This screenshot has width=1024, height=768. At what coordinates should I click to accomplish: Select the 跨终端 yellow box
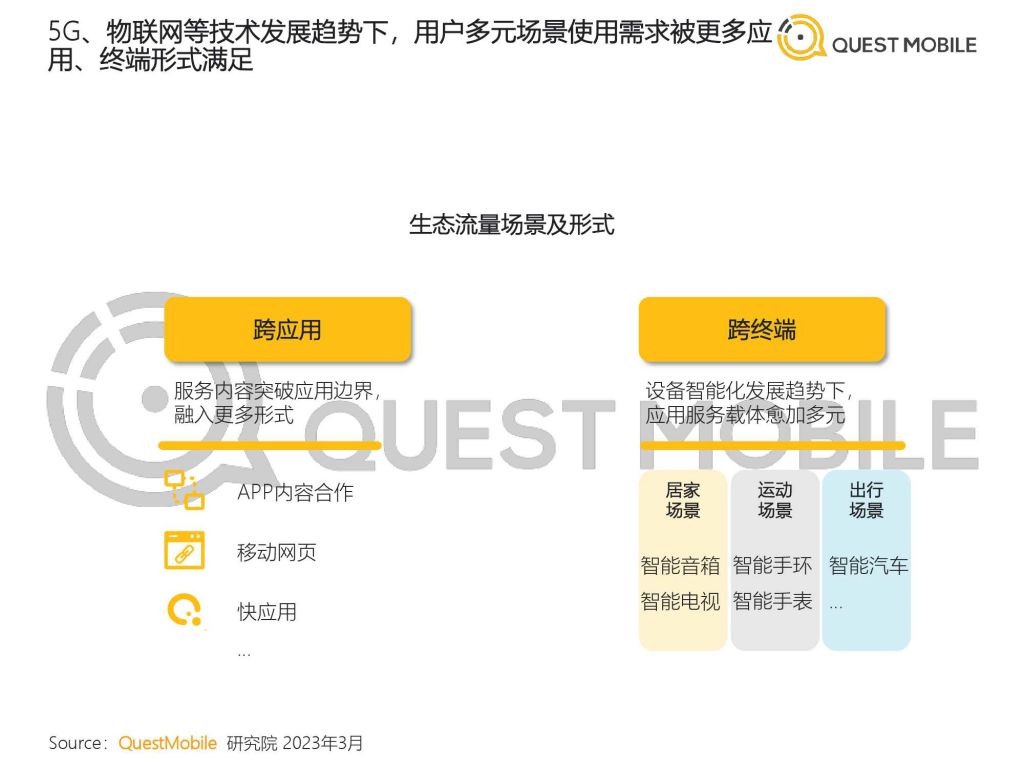(x=762, y=329)
